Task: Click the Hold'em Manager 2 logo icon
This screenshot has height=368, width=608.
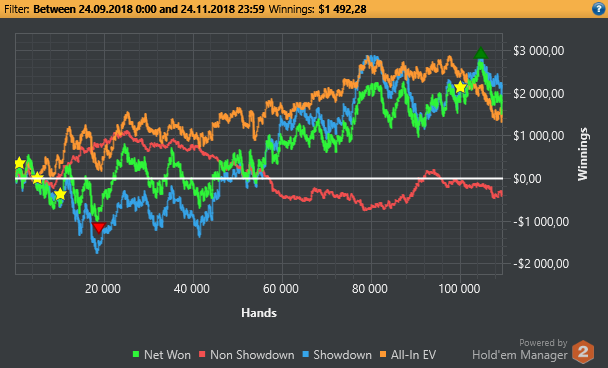Action: point(583,352)
